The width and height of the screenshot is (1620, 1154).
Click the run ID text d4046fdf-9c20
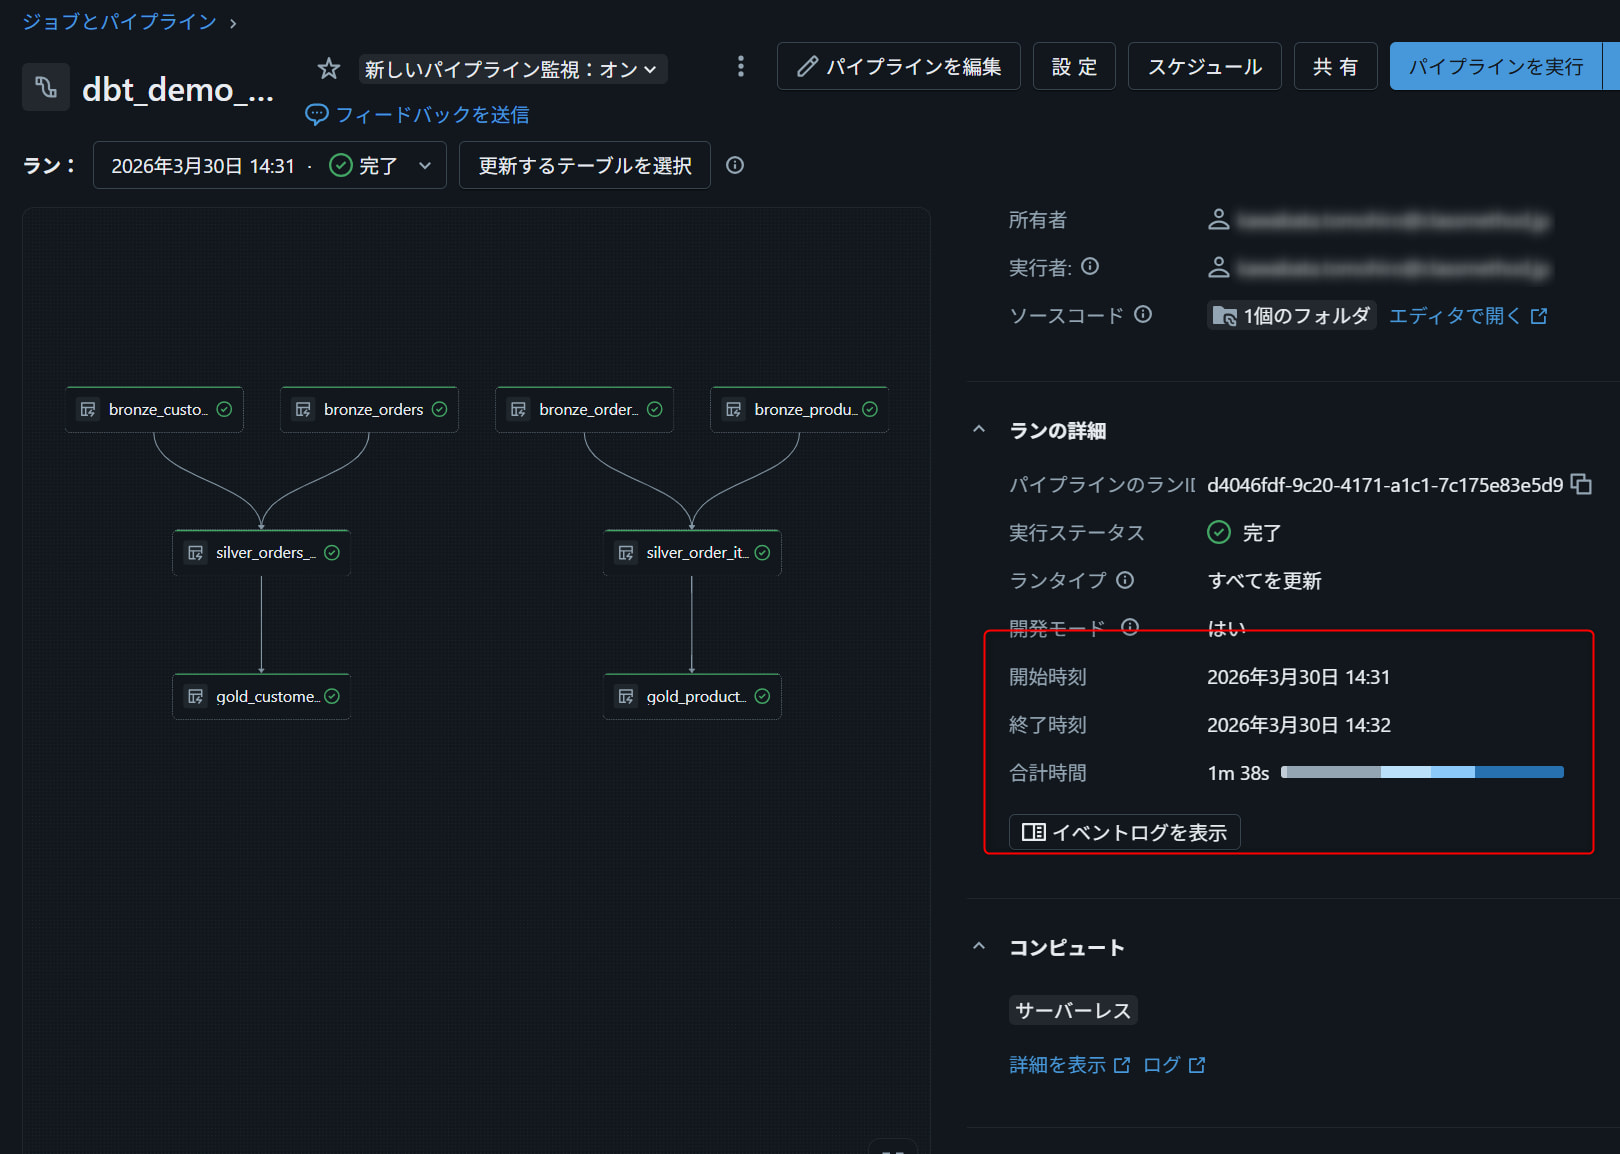(1385, 485)
